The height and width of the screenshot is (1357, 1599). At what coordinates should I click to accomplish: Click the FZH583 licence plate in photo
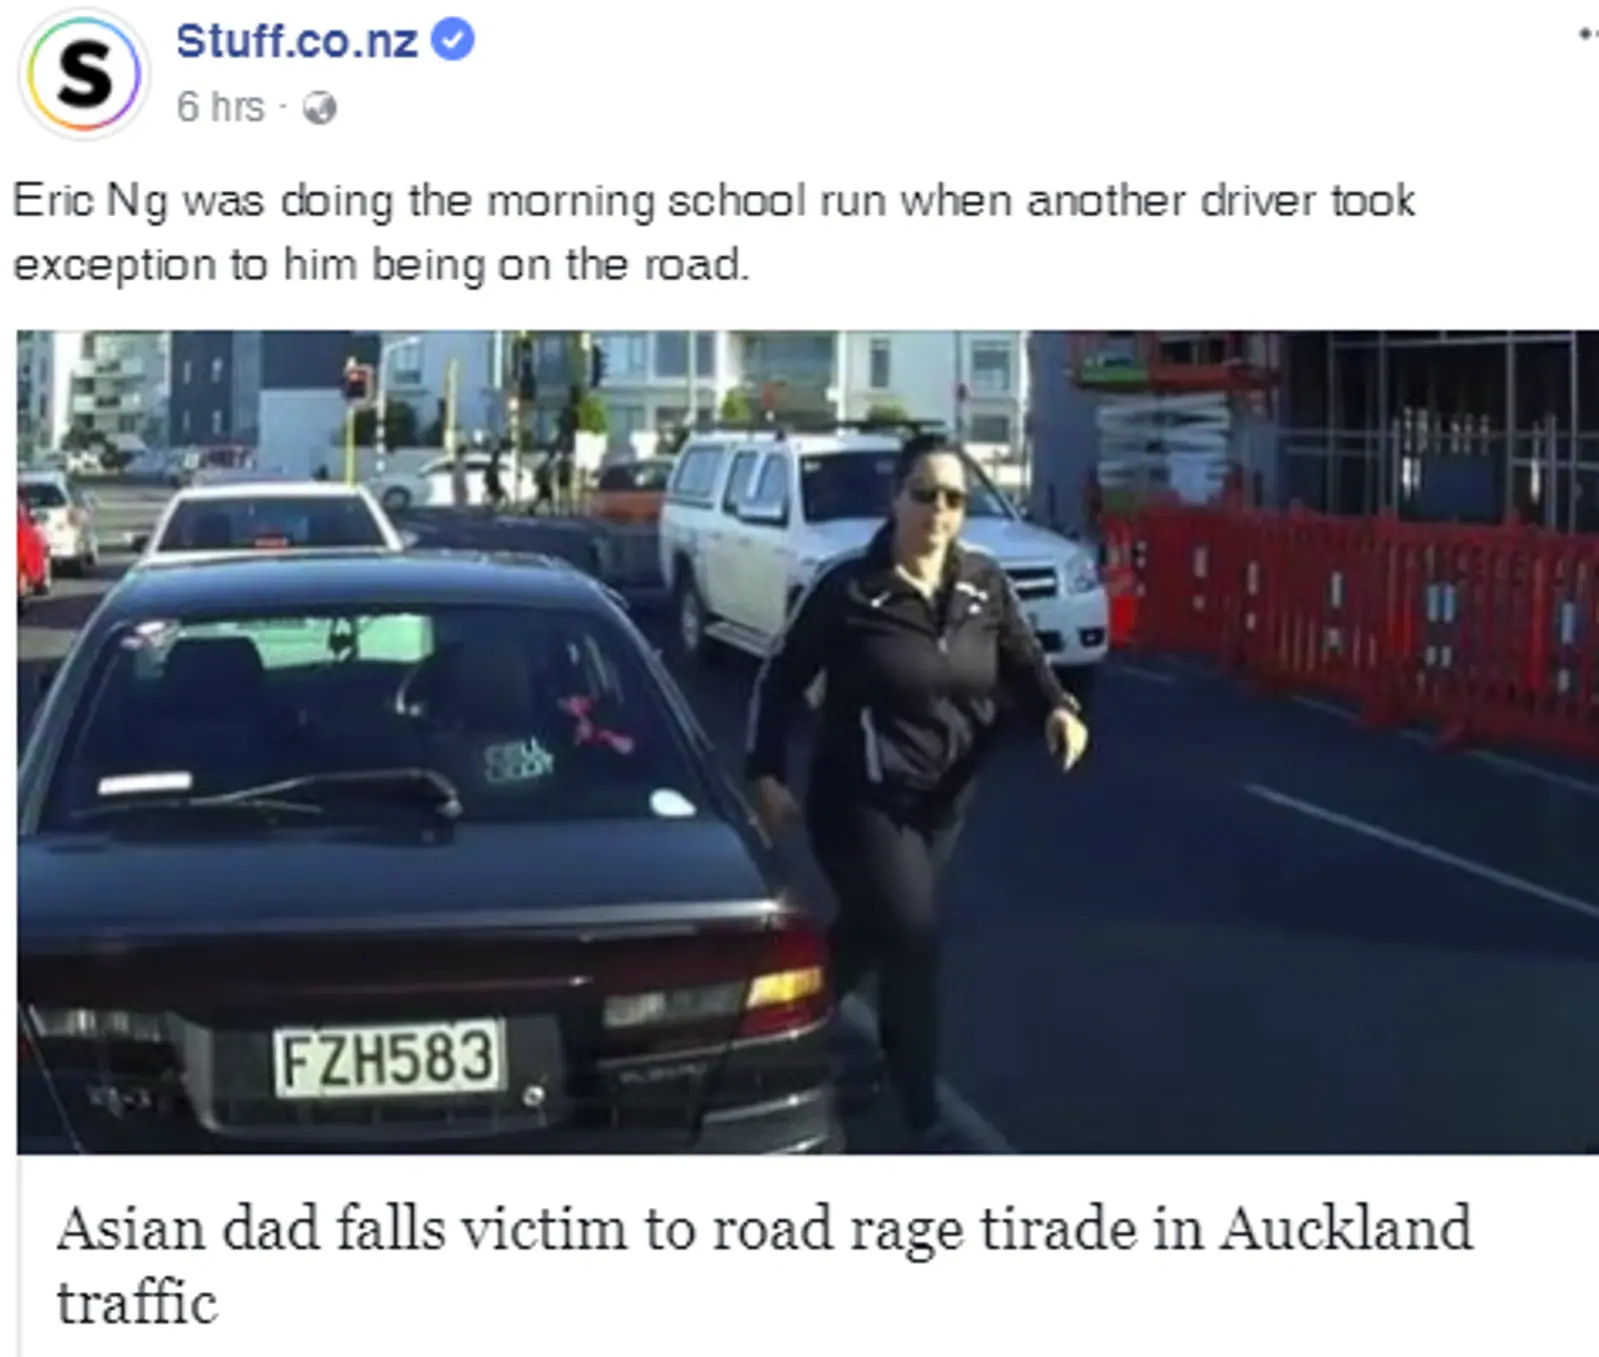point(388,1058)
